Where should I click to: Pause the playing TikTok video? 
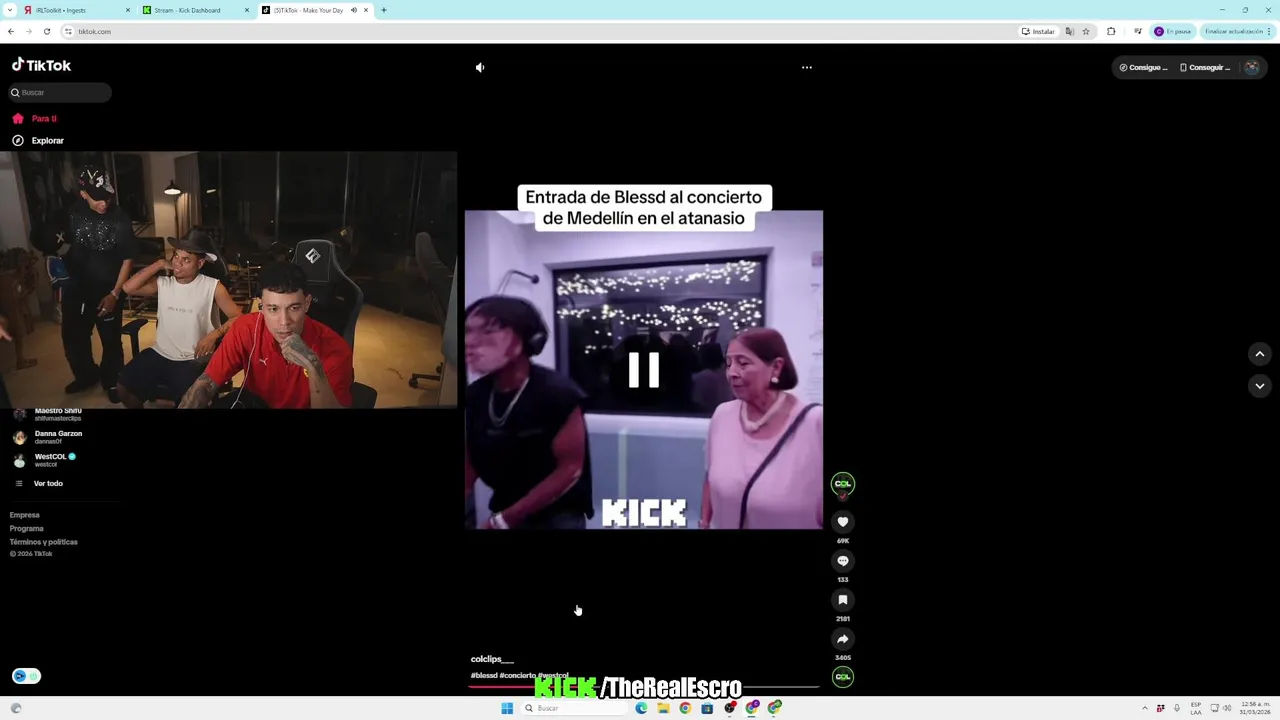pos(644,370)
